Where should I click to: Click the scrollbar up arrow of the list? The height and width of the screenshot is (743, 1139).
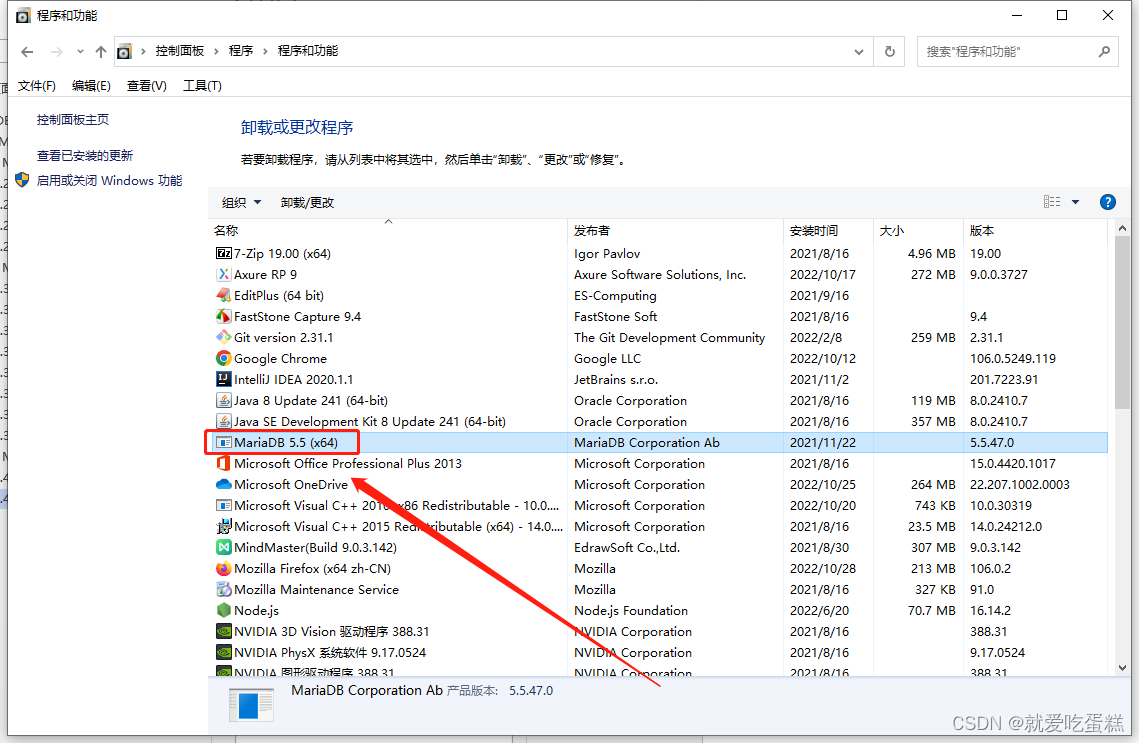click(x=1122, y=228)
